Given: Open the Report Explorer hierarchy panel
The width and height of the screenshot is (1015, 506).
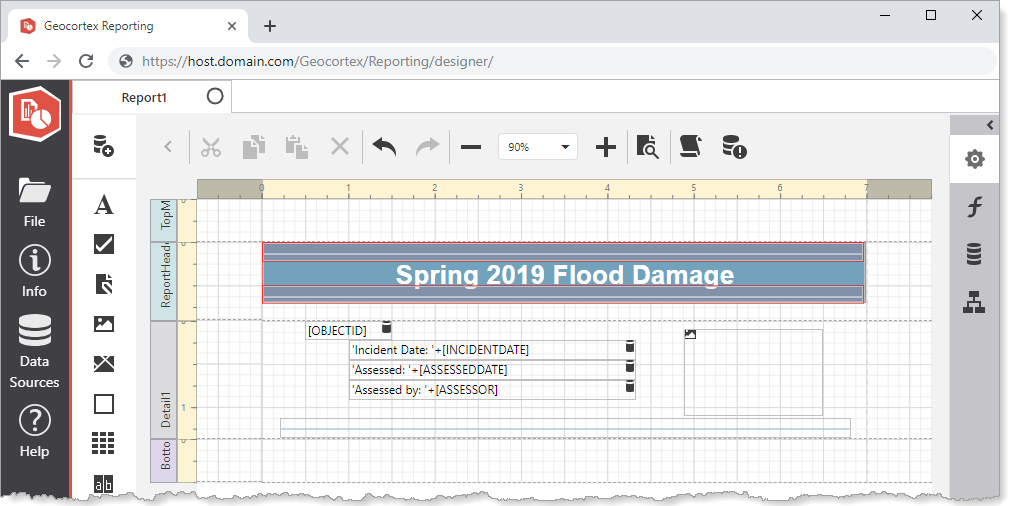Looking at the screenshot, I should (x=974, y=302).
